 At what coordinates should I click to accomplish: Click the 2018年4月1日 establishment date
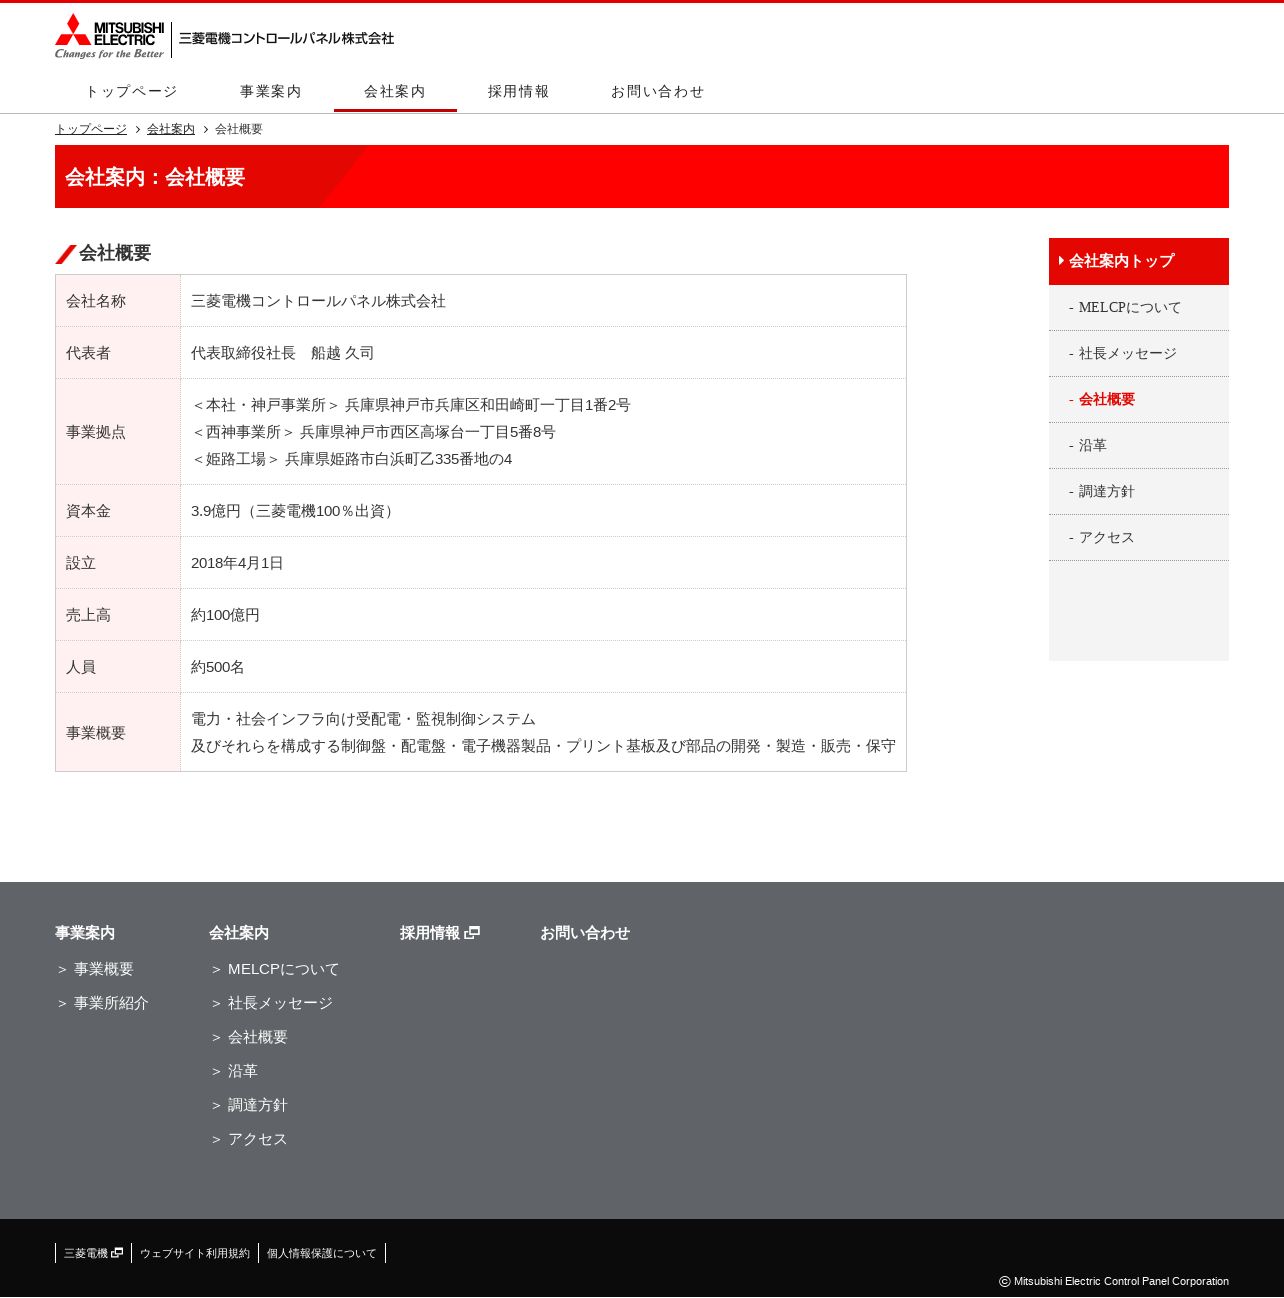pyautogui.click(x=237, y=563)
